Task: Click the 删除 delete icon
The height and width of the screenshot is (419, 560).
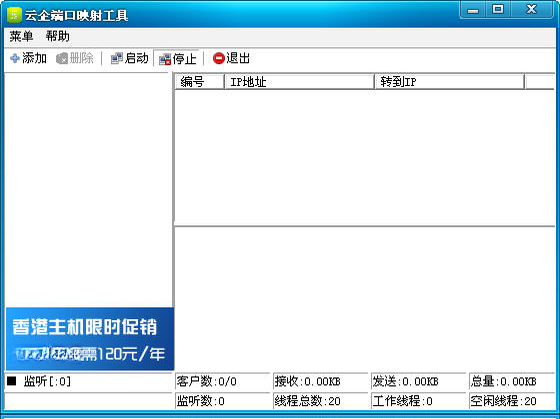Action: coord(62,59)
